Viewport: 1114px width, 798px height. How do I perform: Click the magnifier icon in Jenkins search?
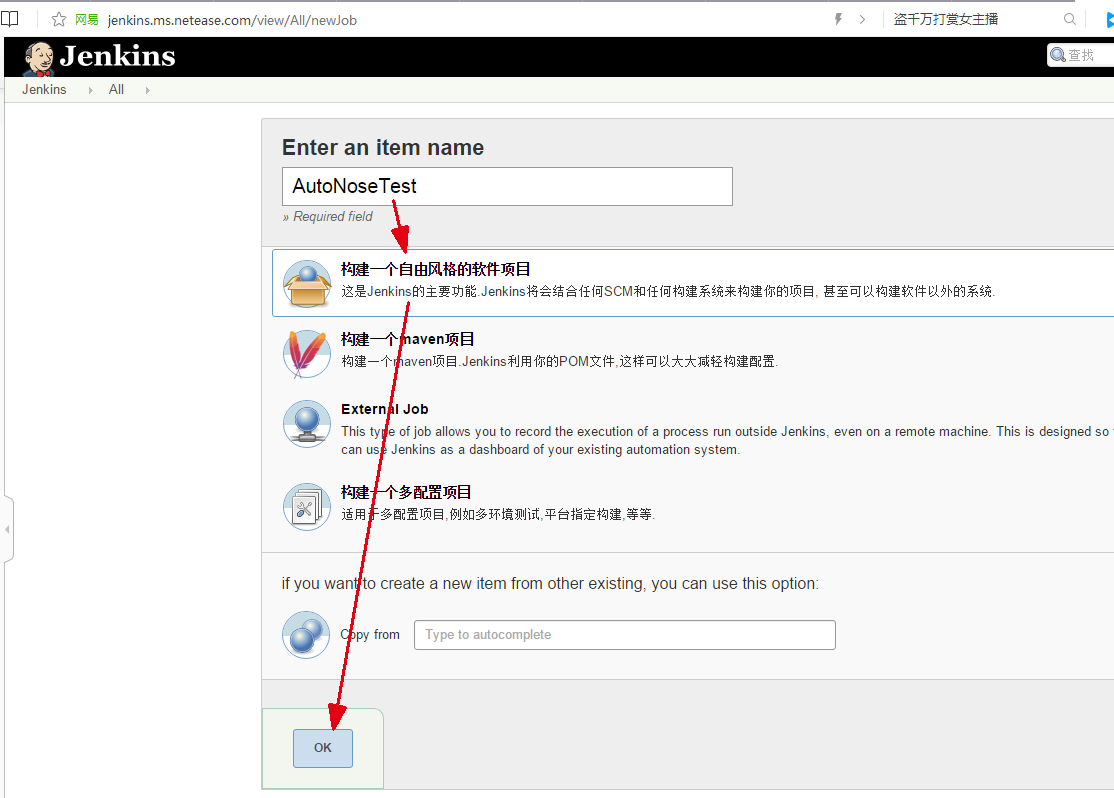click(1058, 55)
